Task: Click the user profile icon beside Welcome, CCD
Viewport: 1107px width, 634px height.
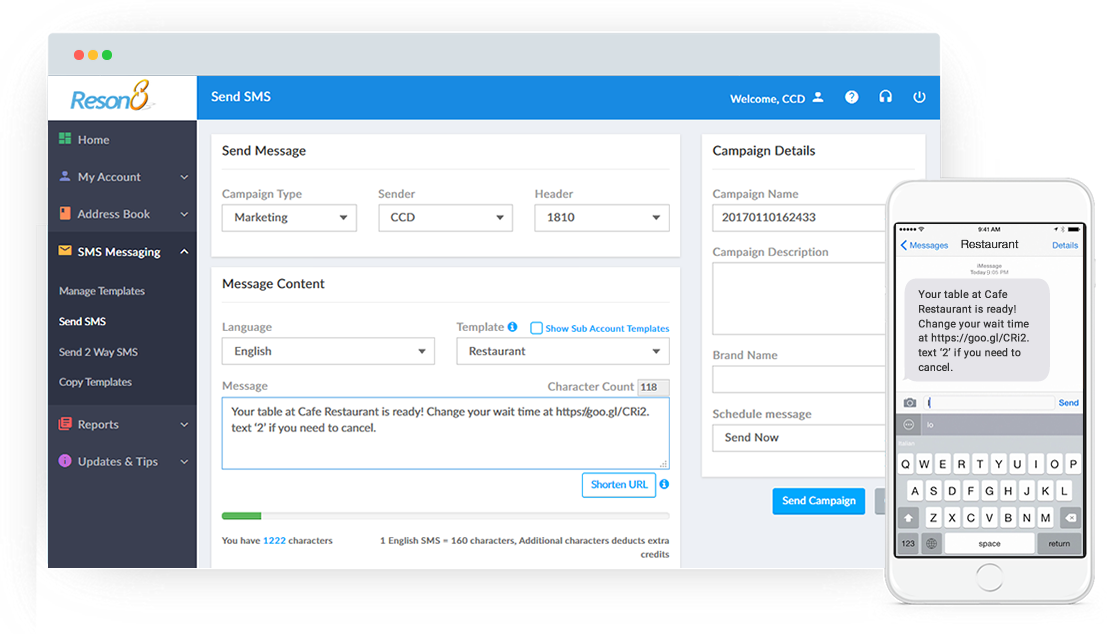Action: point(817,98)
